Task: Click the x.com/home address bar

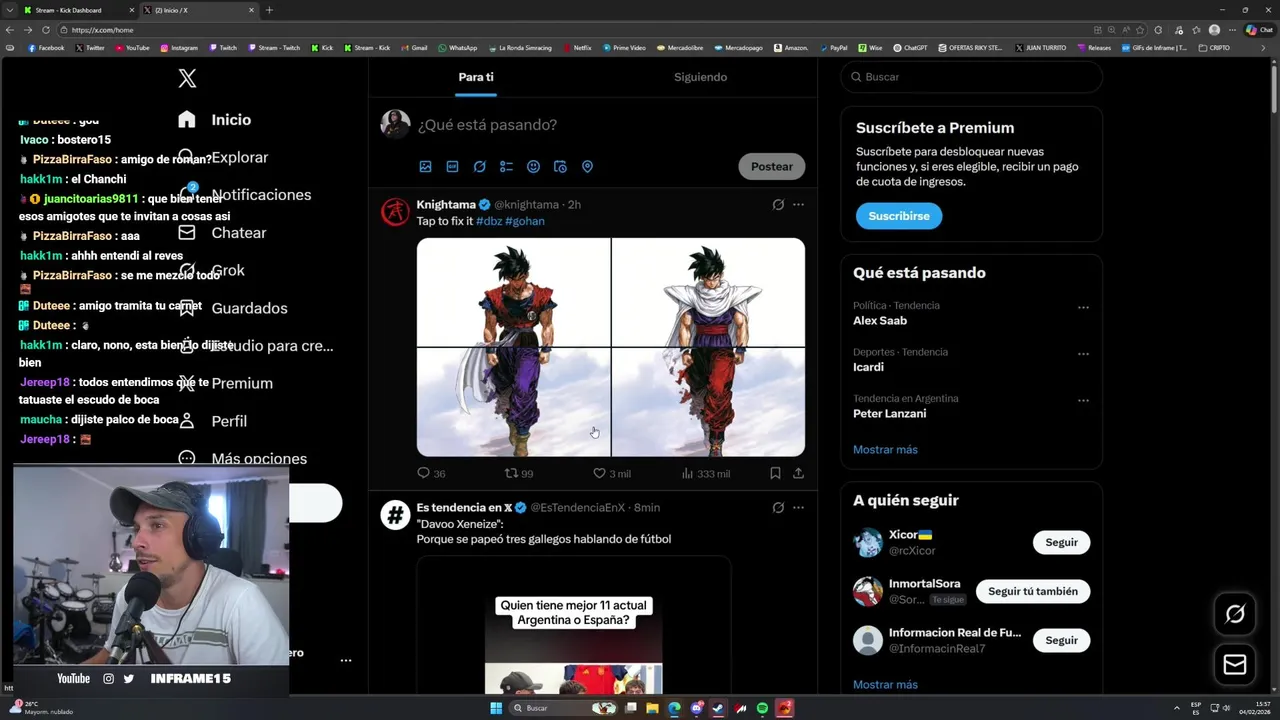Action: (570, 30)
